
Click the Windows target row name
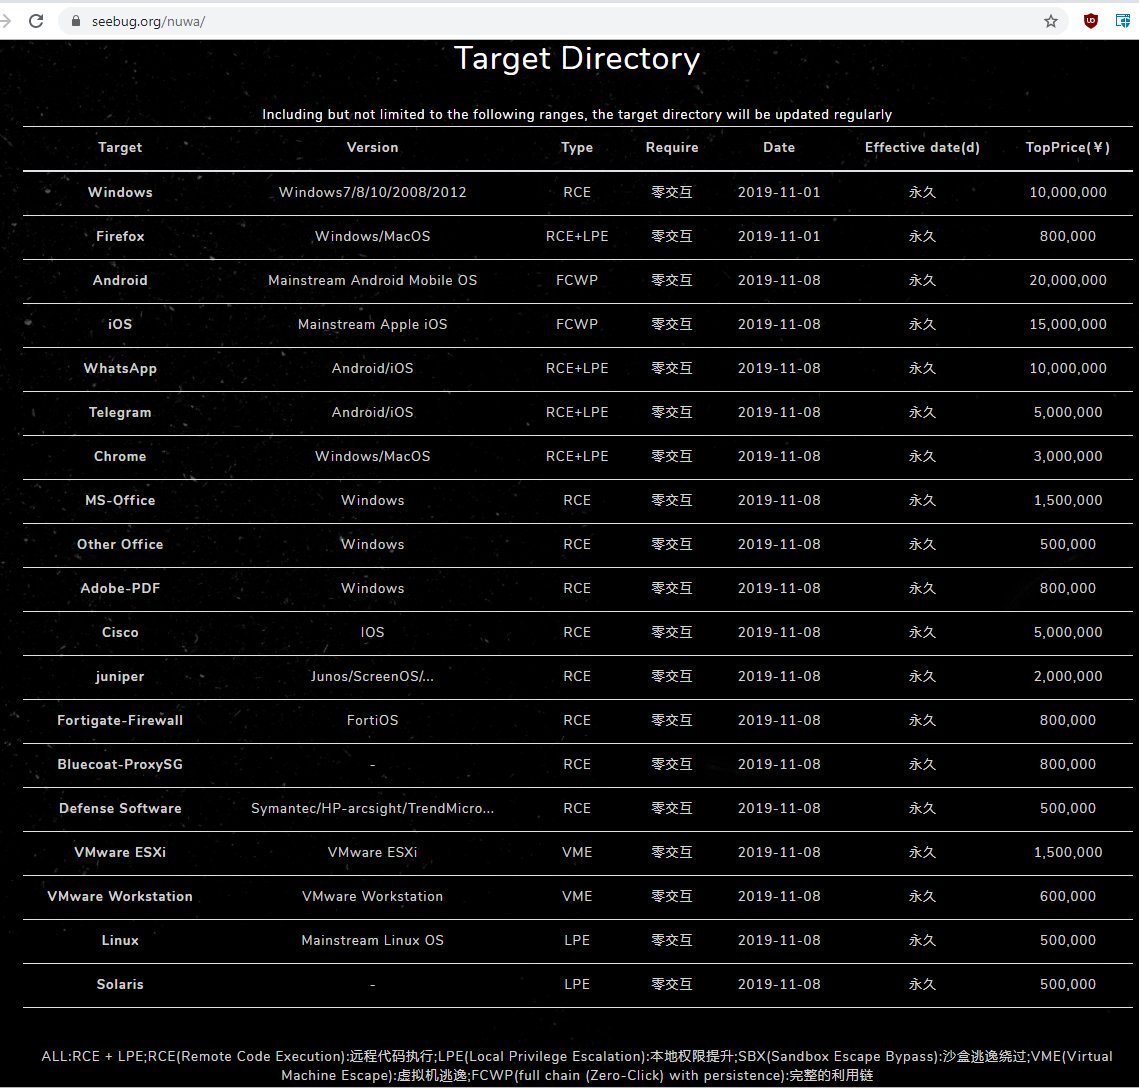[120, 192]
